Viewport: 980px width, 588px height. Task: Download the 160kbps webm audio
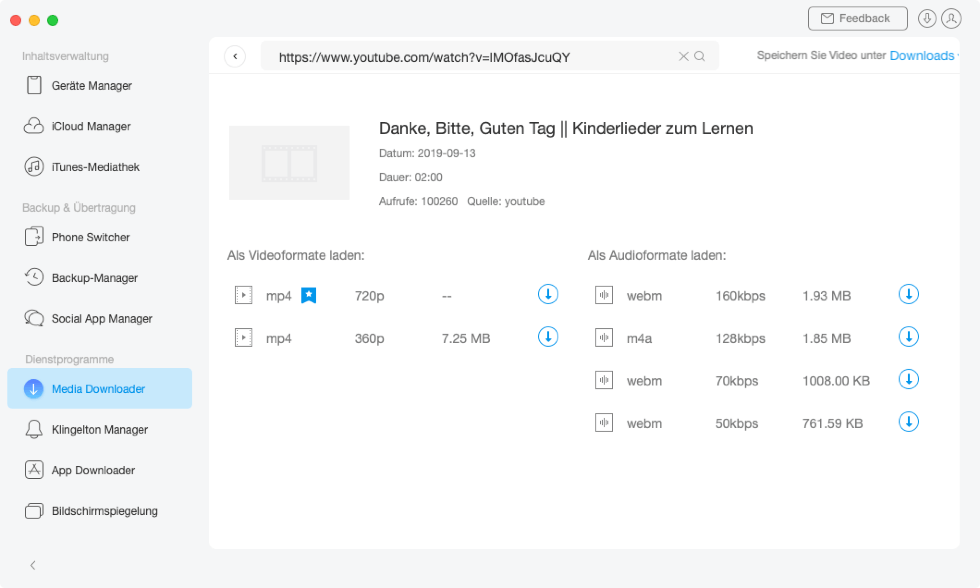[x=908, y=294]
